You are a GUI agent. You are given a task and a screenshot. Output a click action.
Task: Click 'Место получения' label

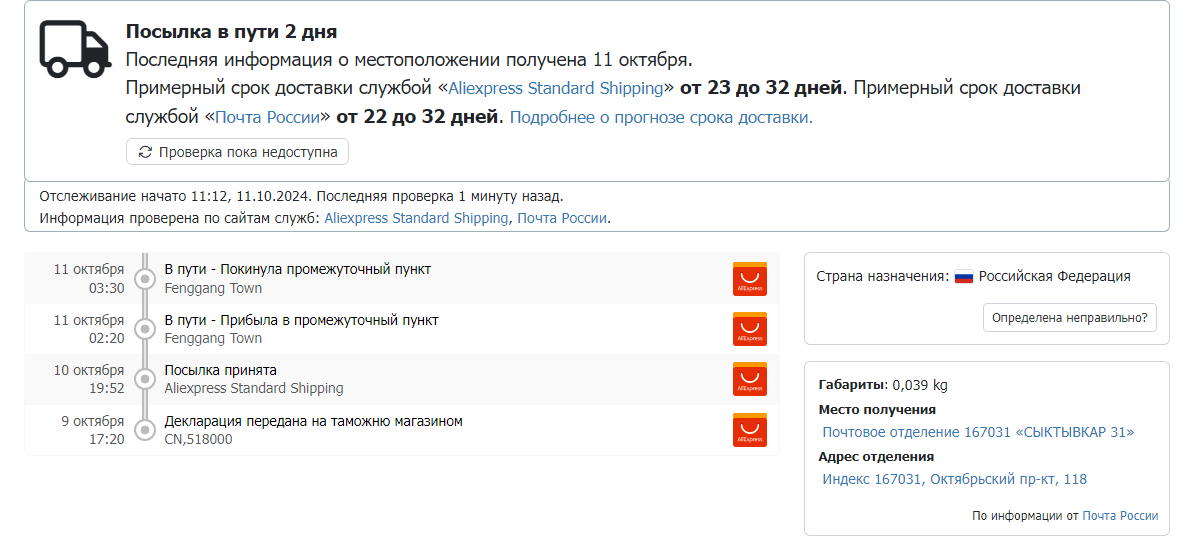click(x=877, y=410)
